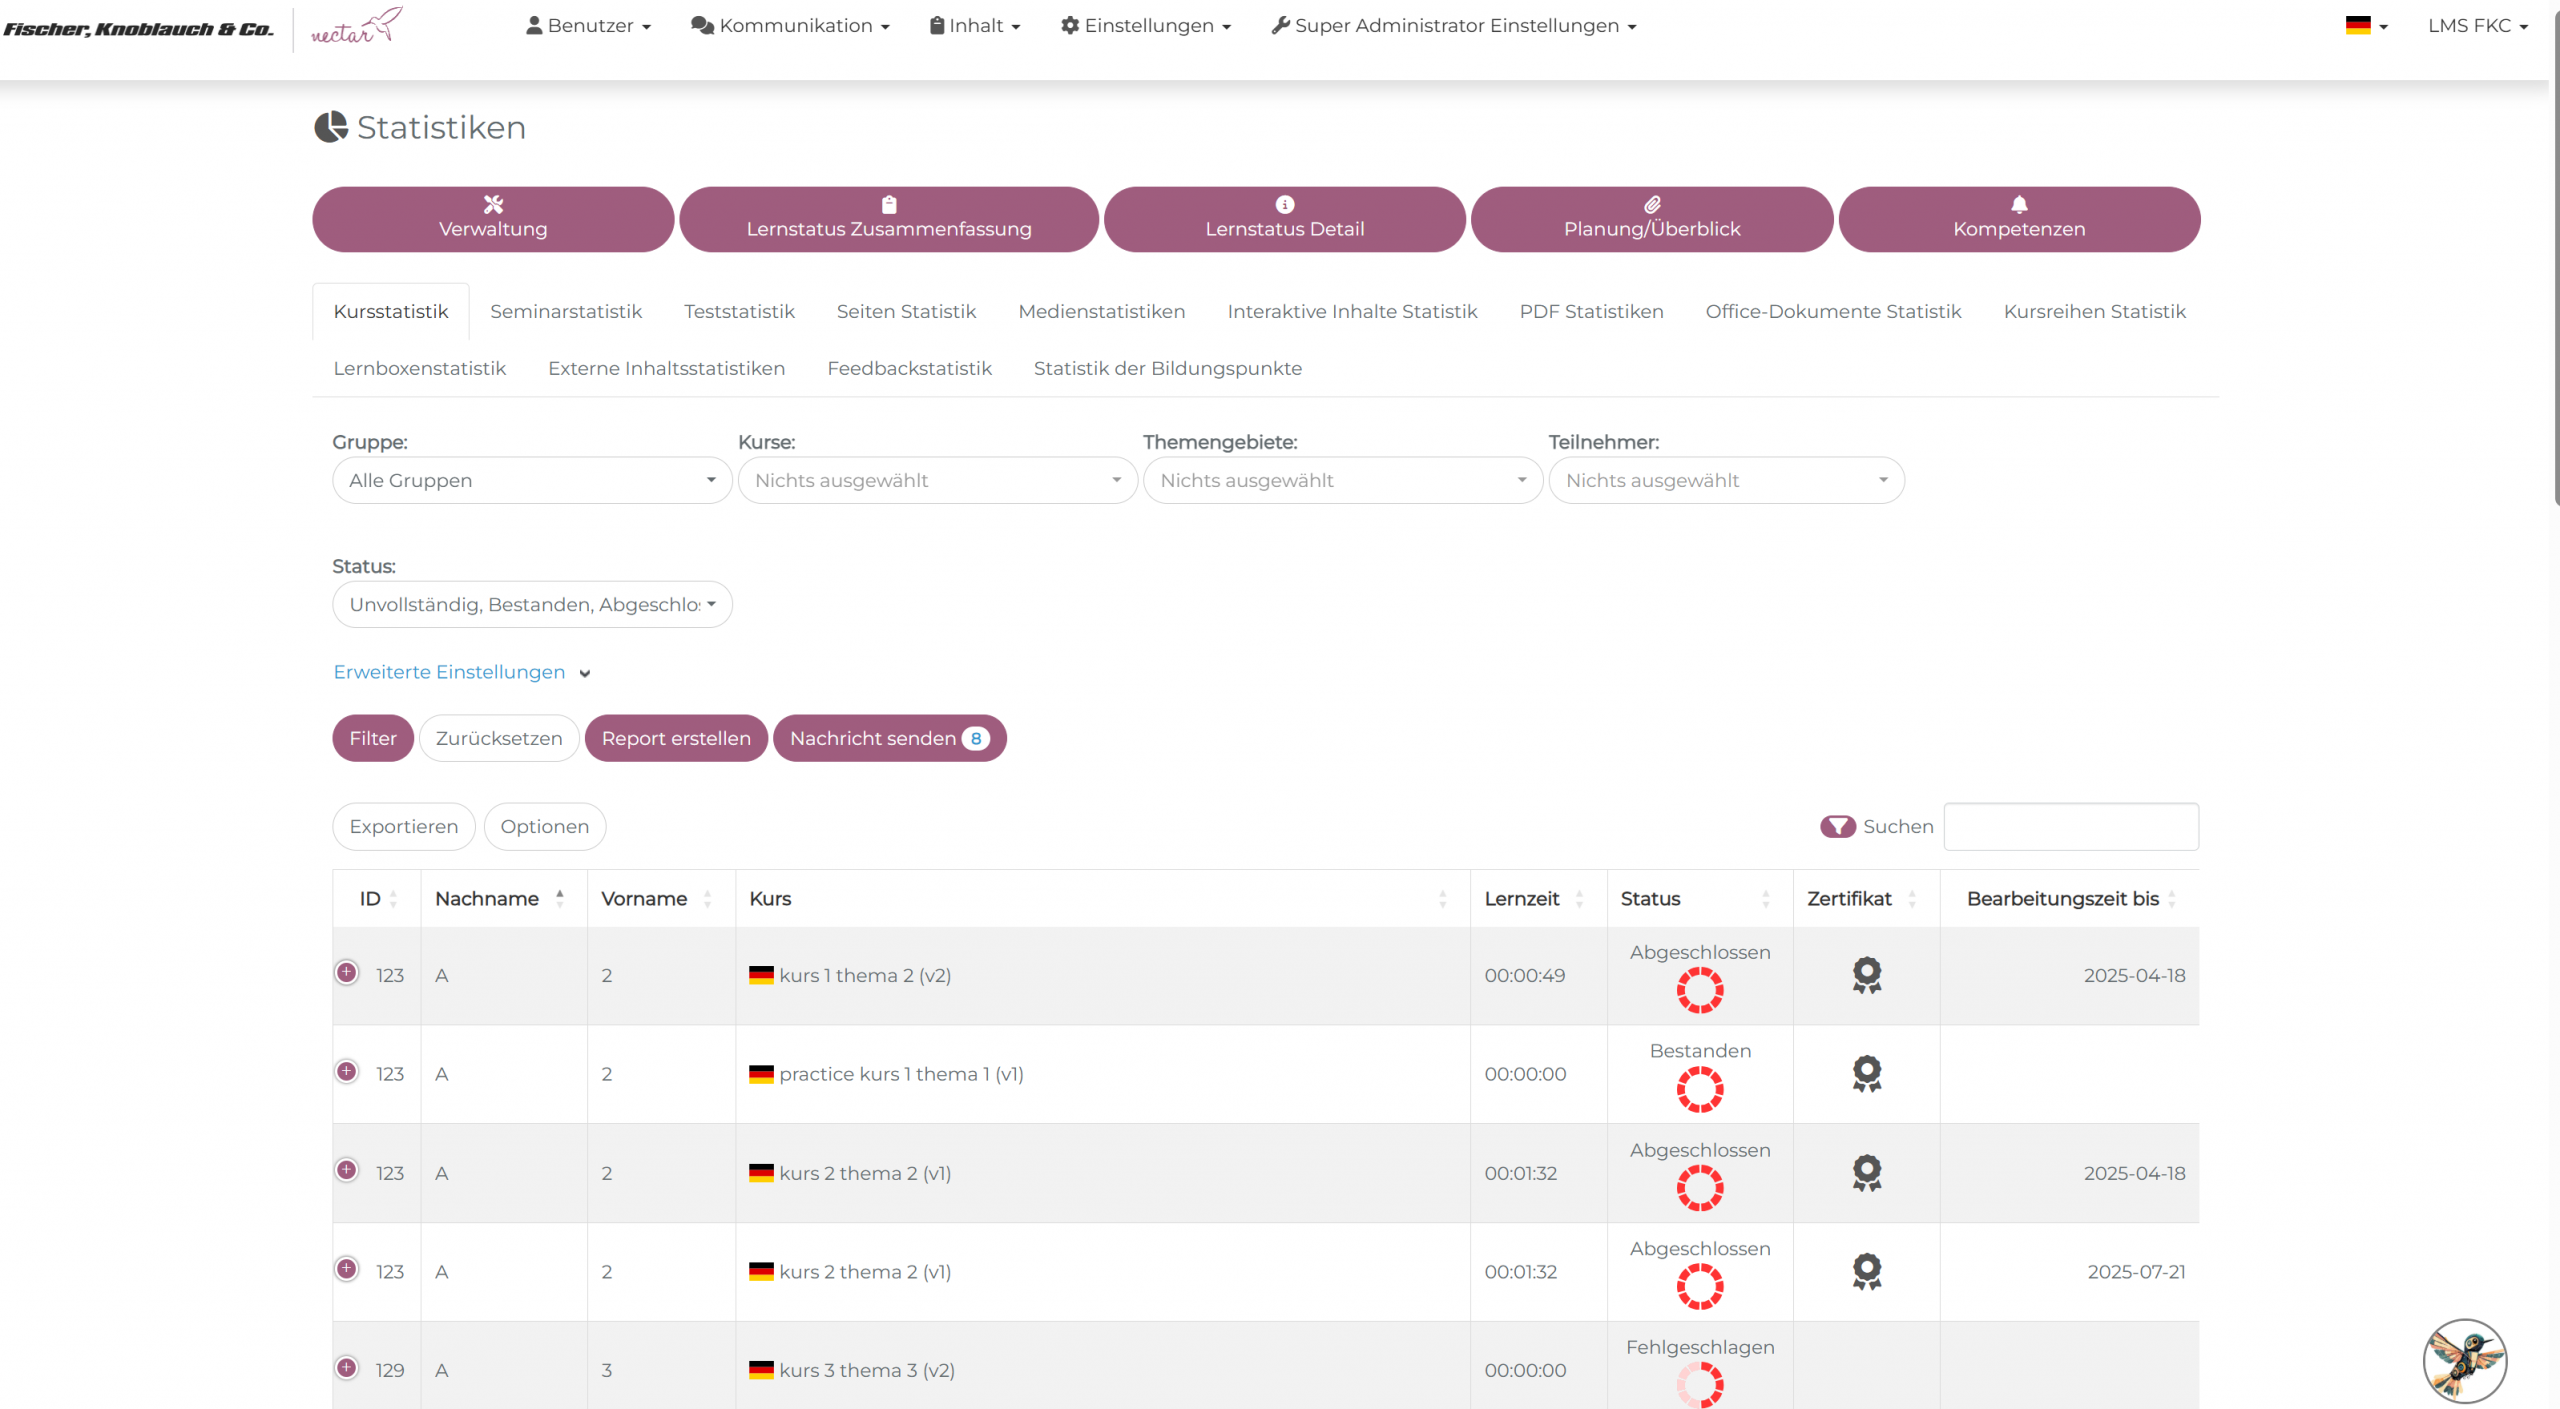Toggle row expander for kurs 3 thema 3 (v2)
The image size is (2560, 1409).
point(347,1367)
